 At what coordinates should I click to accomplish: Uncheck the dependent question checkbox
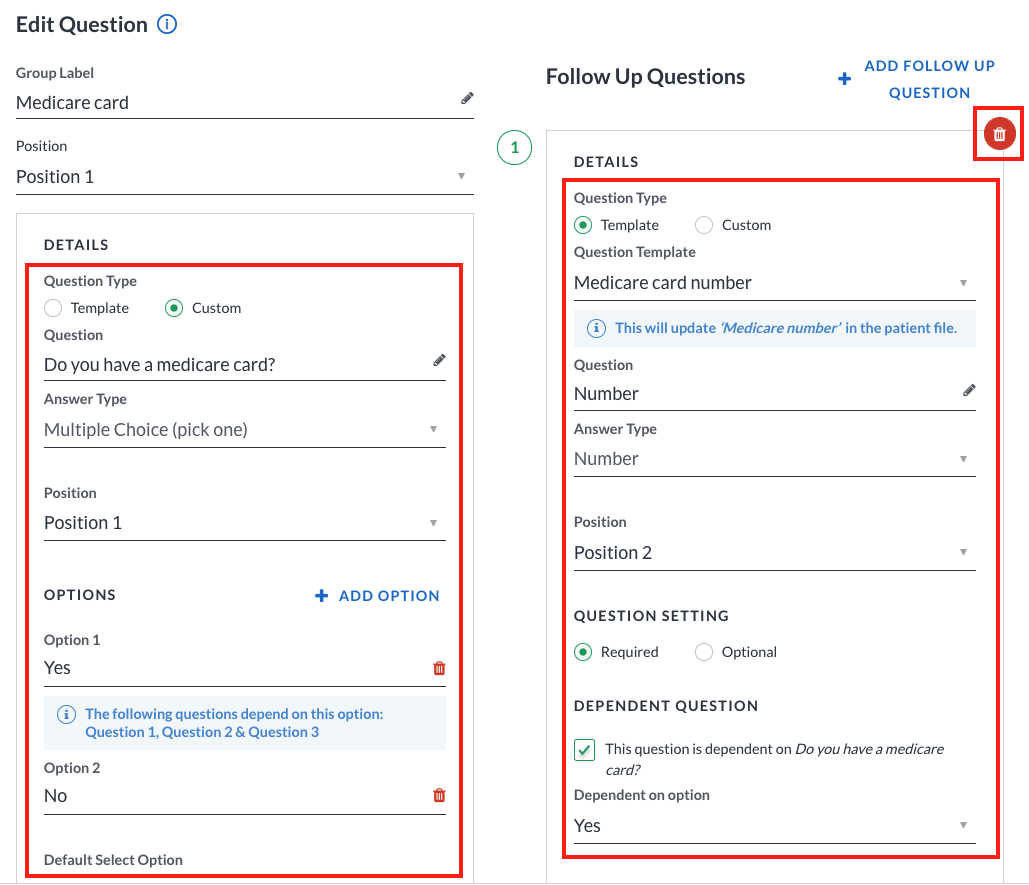pos(584,749)
